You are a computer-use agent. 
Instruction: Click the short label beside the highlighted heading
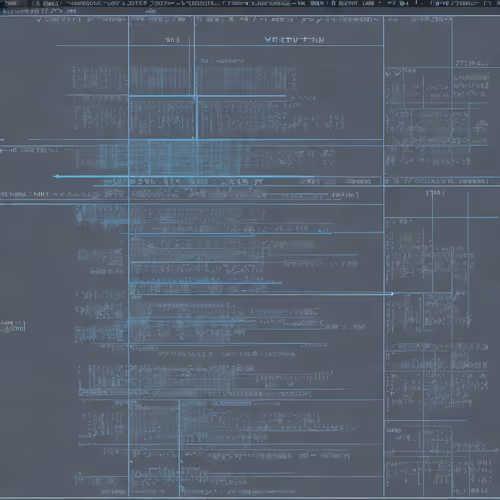[172, 40]
